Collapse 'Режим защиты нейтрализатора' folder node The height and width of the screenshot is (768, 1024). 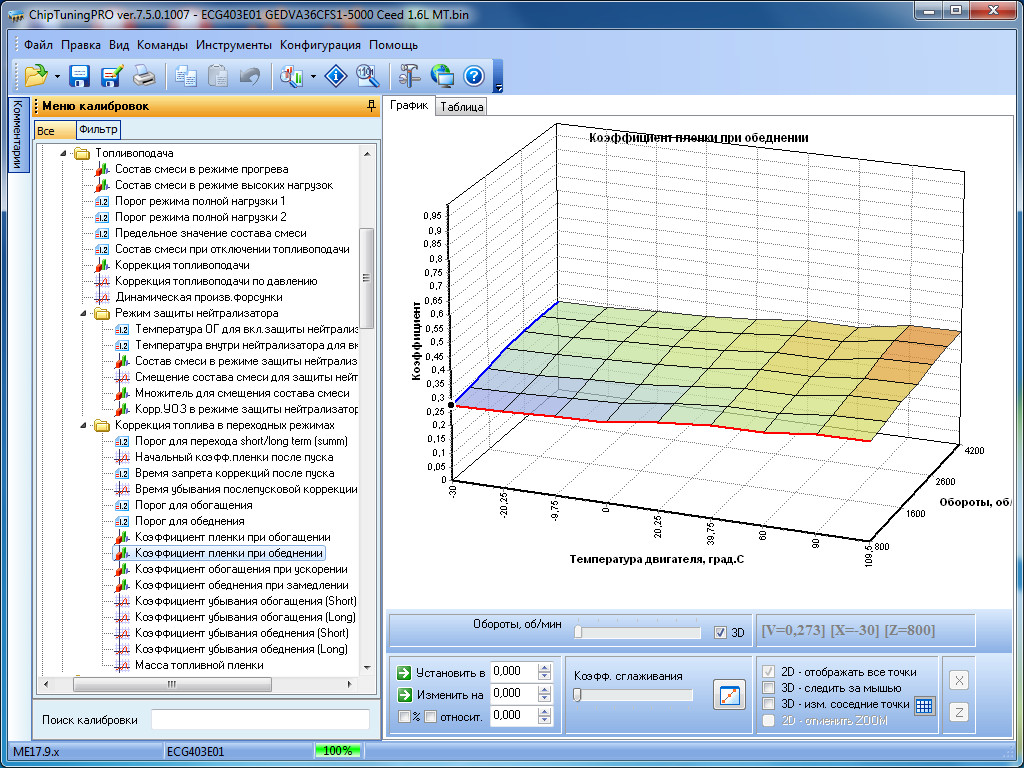[81, 313]
